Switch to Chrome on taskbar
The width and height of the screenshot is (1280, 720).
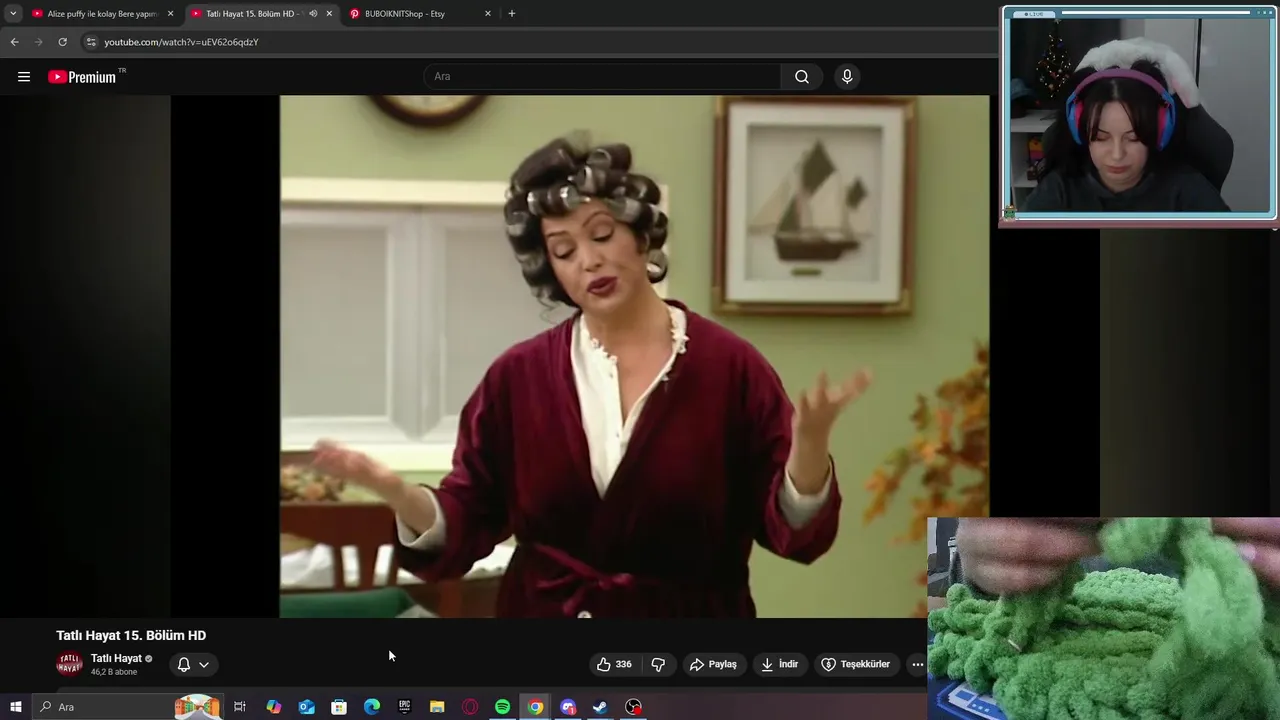point(536,707)
